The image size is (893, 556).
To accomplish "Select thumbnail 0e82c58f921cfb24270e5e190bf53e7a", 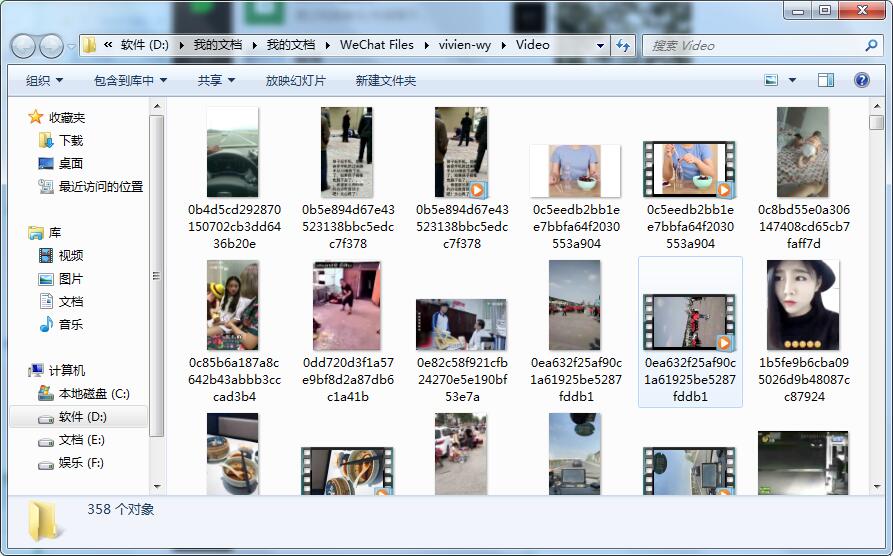I will click(461, 324).
